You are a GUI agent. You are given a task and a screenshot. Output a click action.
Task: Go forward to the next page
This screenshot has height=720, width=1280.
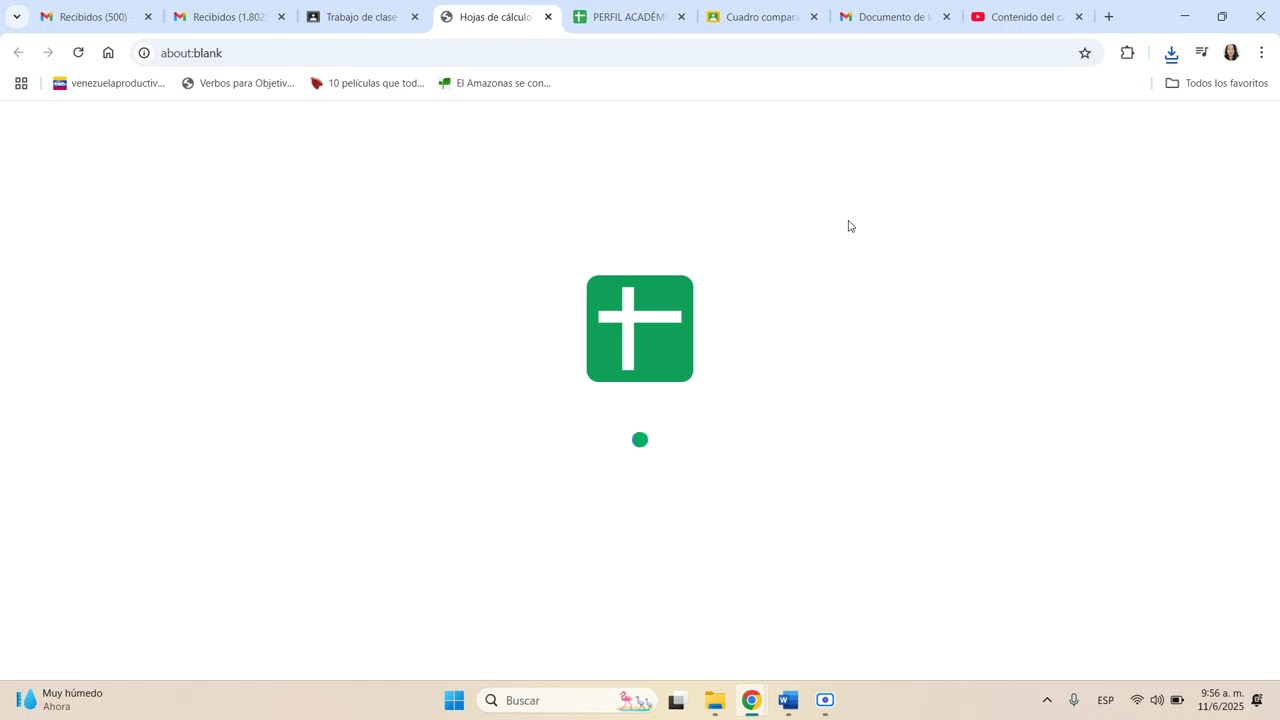pos(48,53)
